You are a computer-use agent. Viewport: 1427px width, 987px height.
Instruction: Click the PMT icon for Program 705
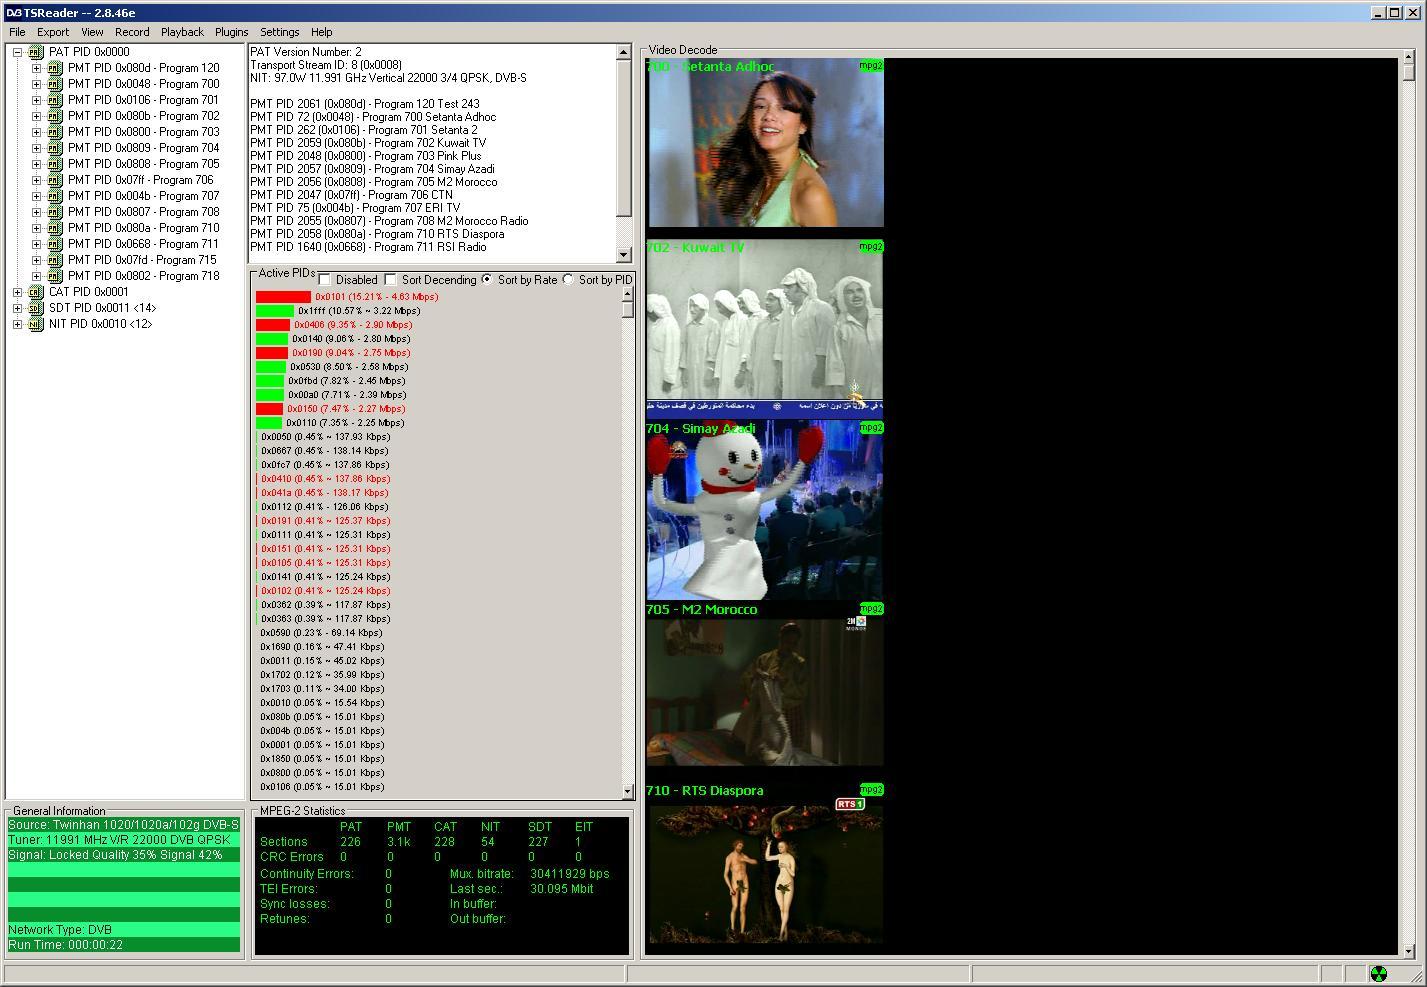pyautogui.click(x=55, y=164)
